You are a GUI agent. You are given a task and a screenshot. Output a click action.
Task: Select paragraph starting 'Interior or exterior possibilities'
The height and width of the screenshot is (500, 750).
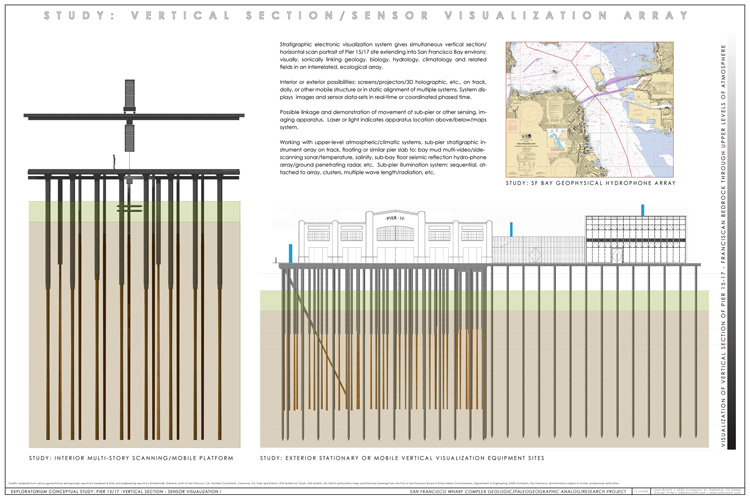click(x=383, y=89)
